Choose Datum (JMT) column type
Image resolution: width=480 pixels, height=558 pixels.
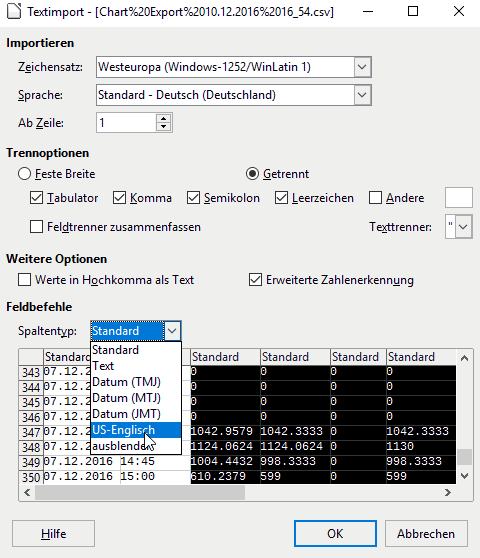[x=136, y=414]
